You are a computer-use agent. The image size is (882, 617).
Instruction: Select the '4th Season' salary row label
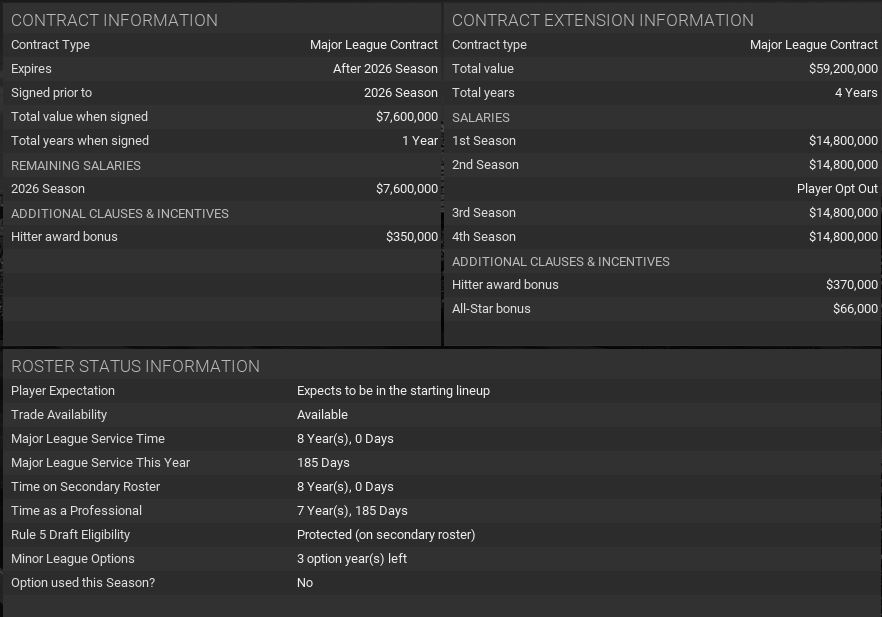tap(484, 237)
